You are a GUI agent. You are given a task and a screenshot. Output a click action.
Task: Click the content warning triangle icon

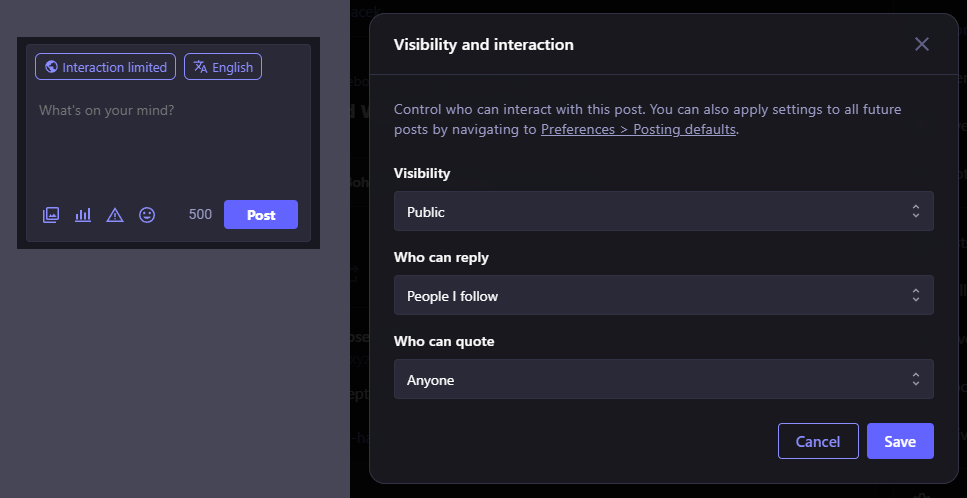[x=115, y=215]
